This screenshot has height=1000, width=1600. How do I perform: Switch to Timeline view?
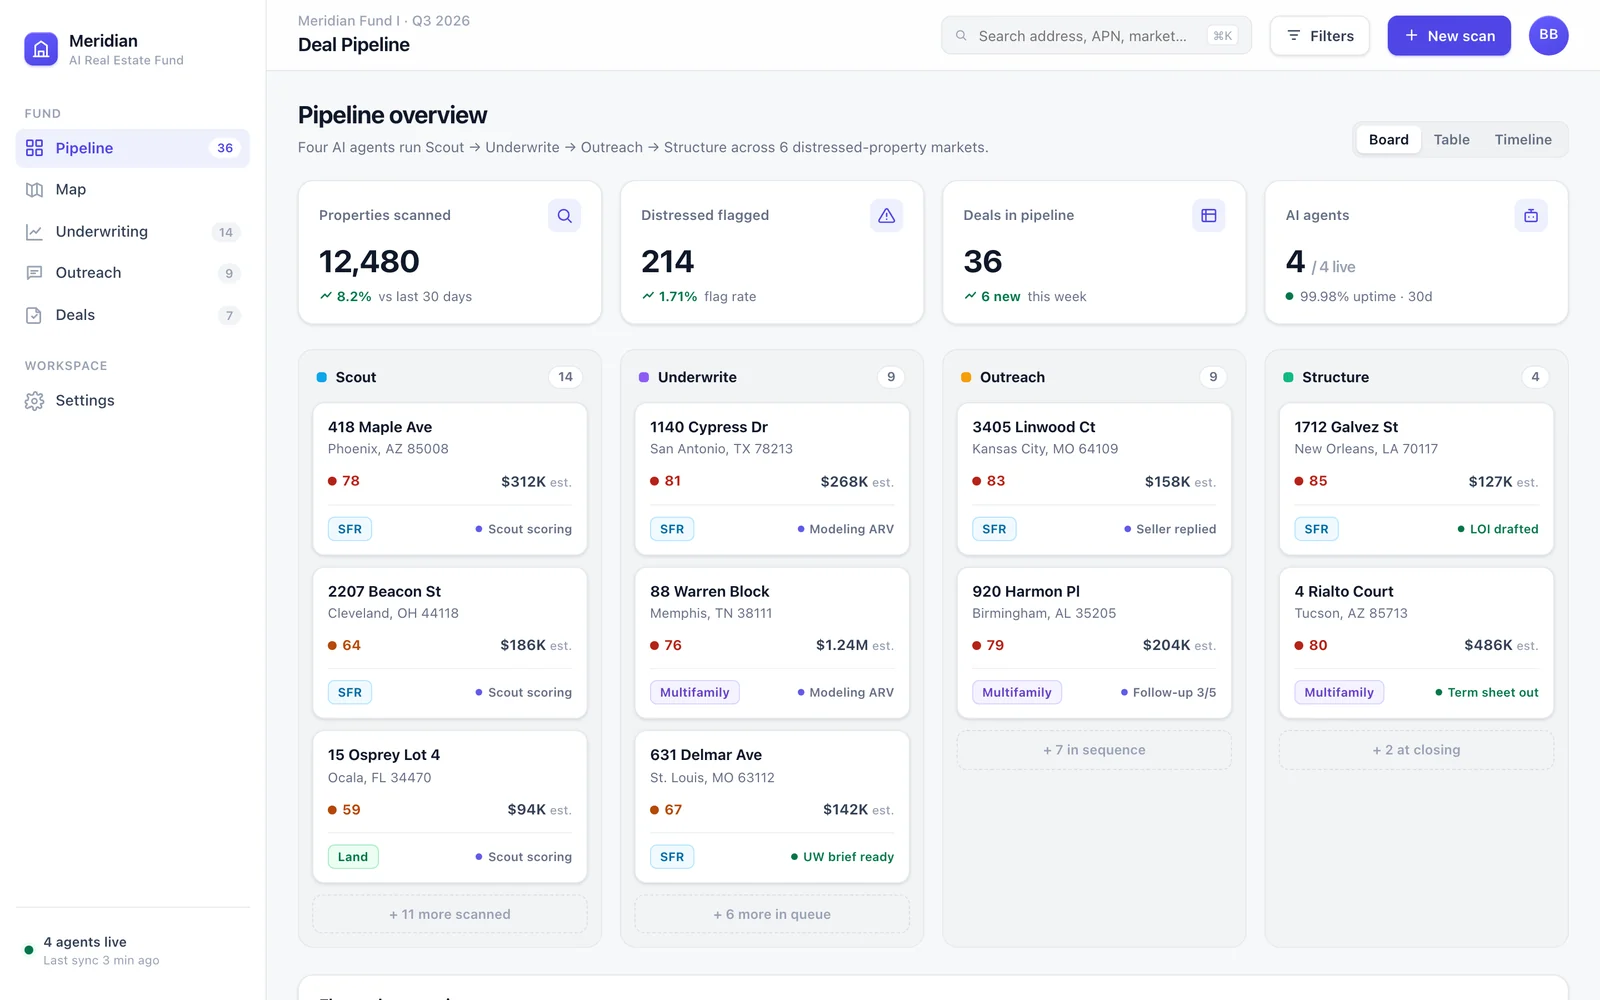pyautogui.click(x=1523, y=140)
